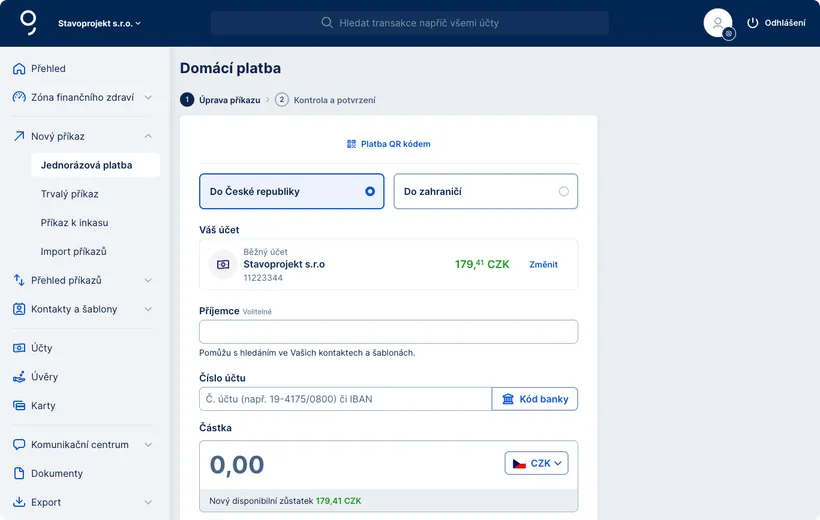Click Změnit to change account
The width and height of the screenshot is (820, 520).
point(543,265)
